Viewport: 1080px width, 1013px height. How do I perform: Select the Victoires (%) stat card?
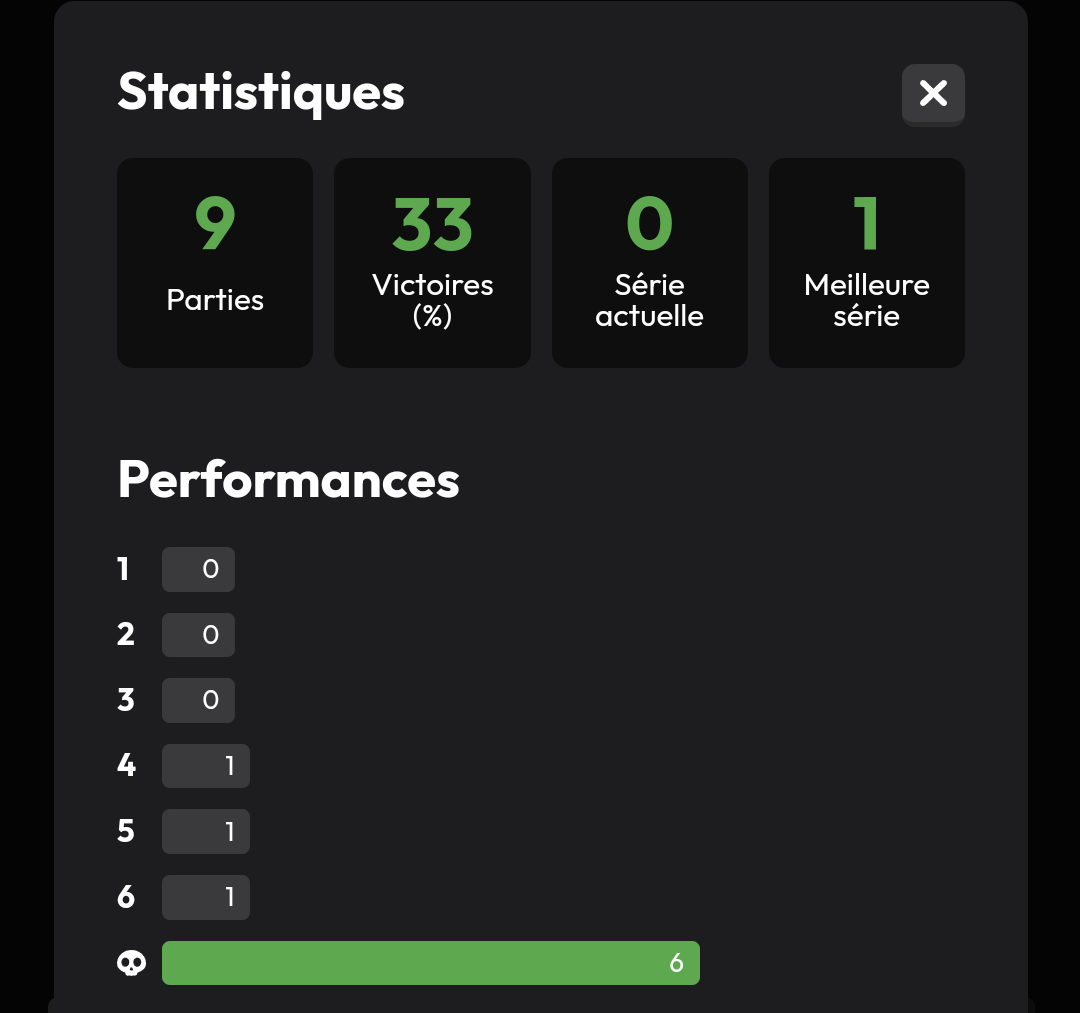click(x=432, y=262)
